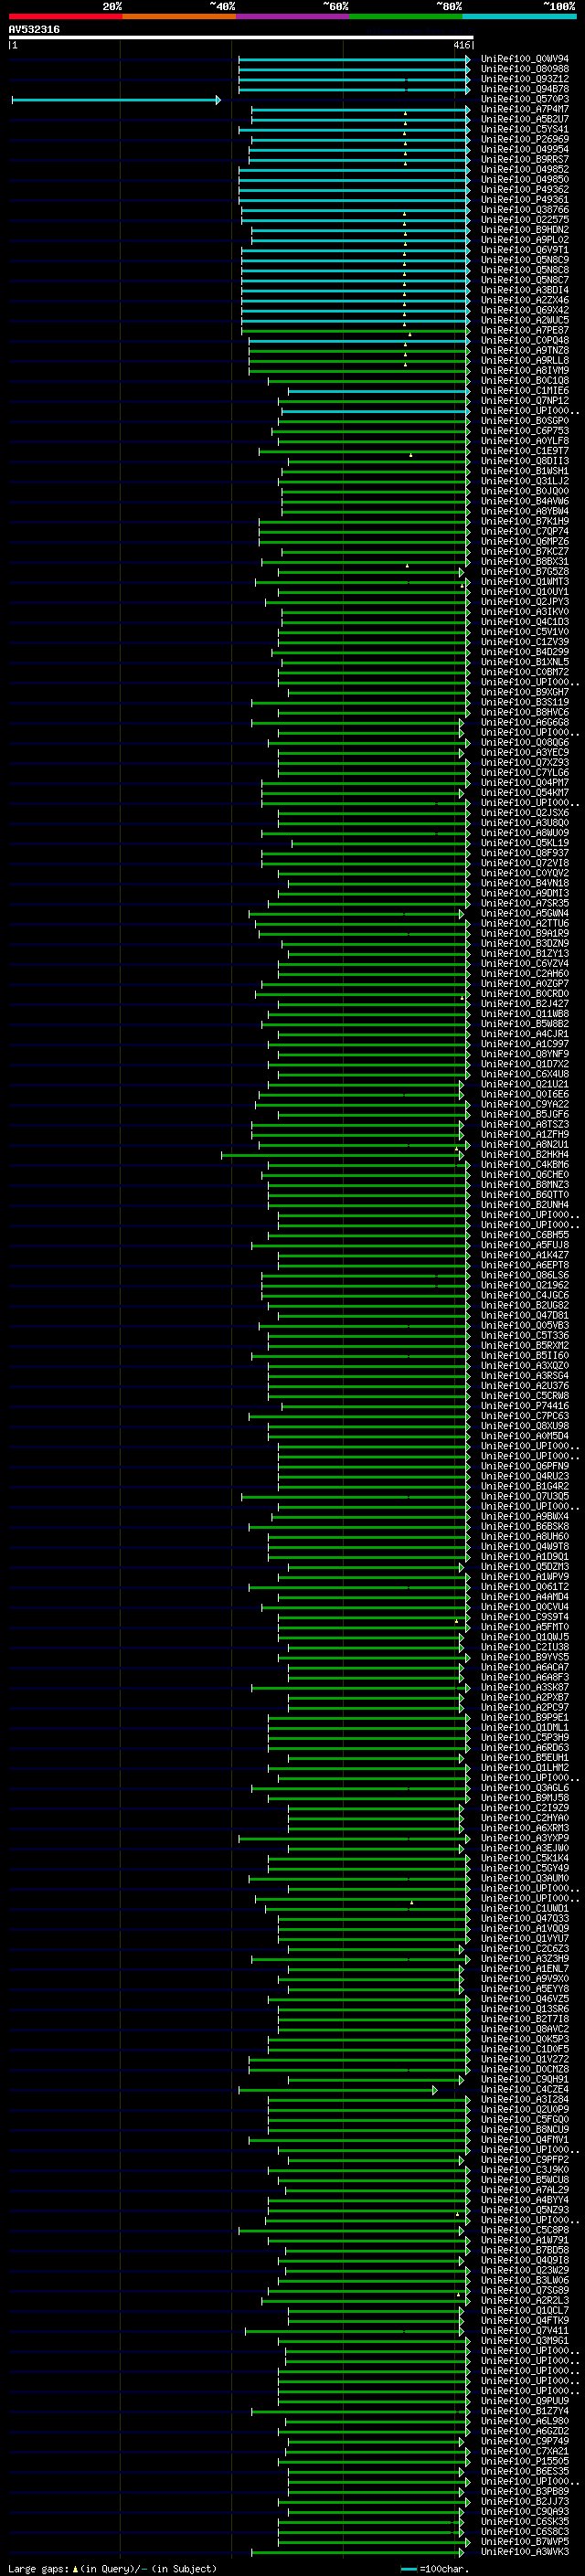Image resolution: width=585 pixels, height=2576 pixels.
Task: Select hit label UniRef100_B7K1H9
Action: coord(525,522)
